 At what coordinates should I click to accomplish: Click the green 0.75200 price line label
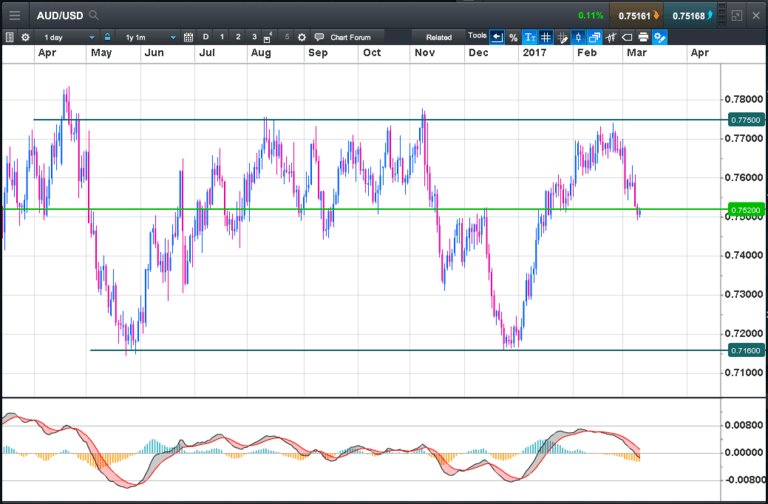746,210
